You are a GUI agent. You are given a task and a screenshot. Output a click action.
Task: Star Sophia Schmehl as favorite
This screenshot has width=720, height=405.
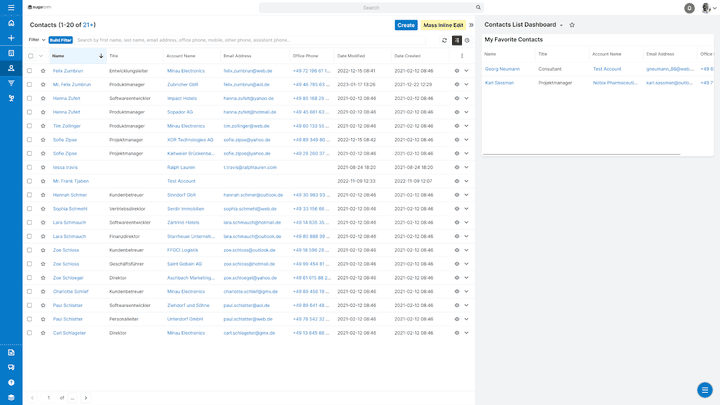click(43, 208)
